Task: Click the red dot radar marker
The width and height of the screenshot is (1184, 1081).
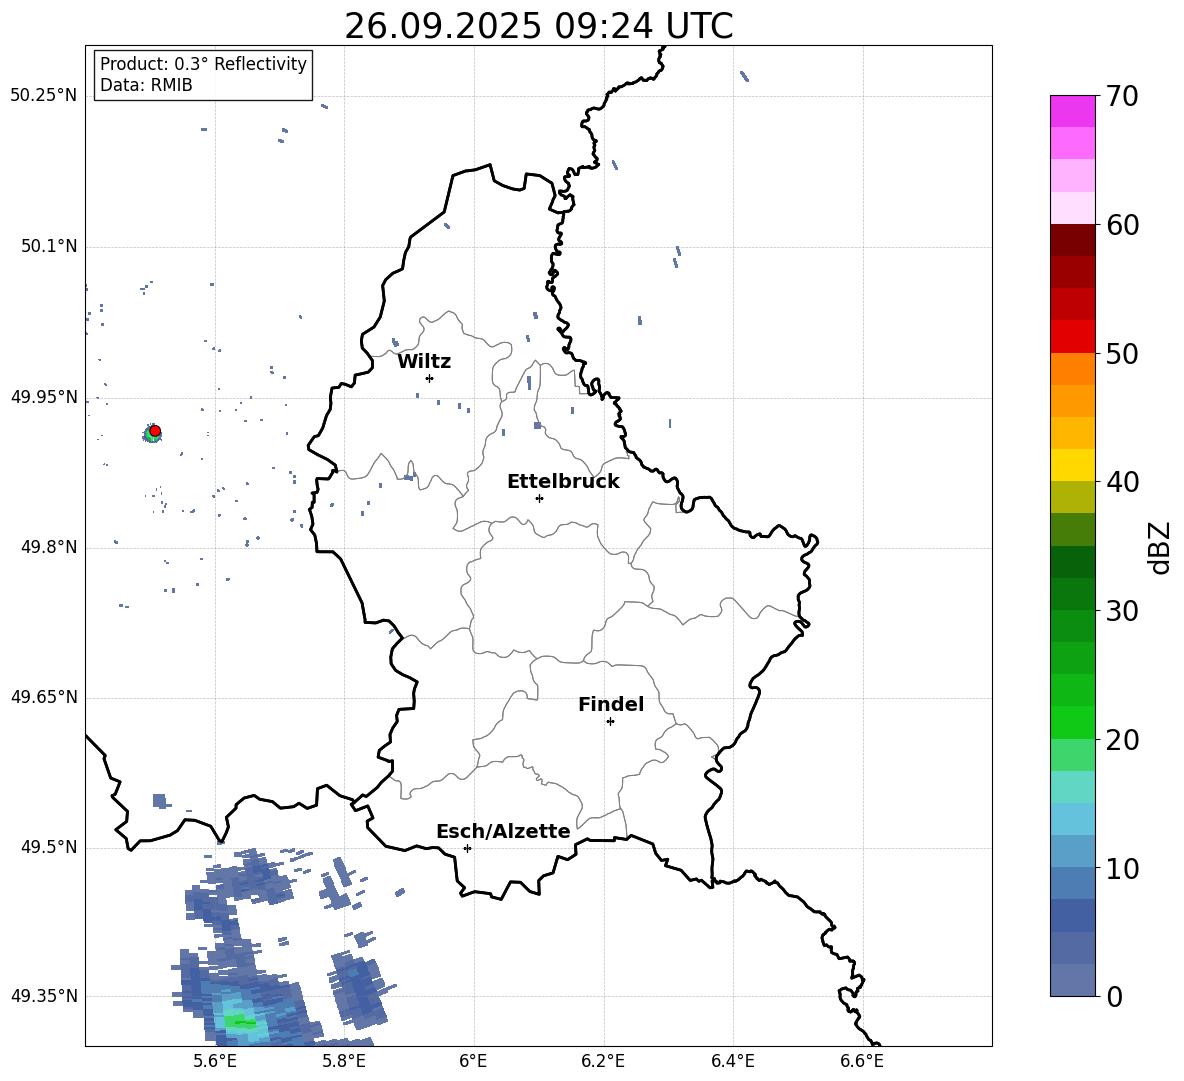Action: 155,430
